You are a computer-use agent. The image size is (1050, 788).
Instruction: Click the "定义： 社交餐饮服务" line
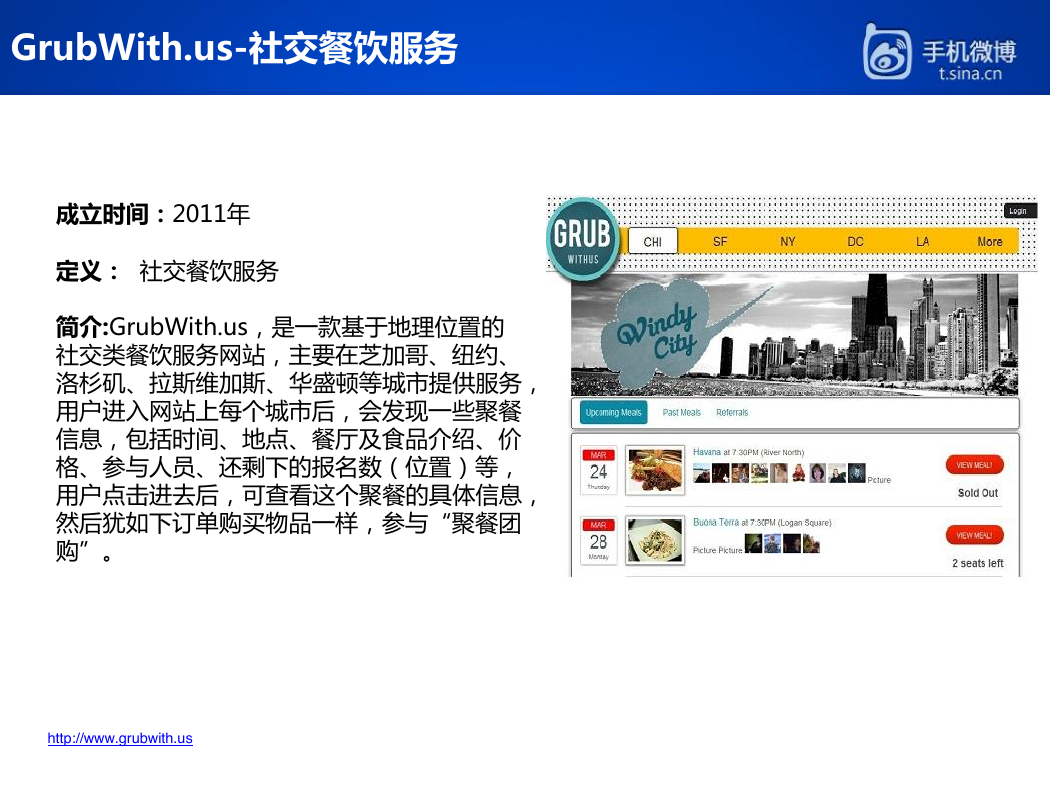click(x=167, y=271)
